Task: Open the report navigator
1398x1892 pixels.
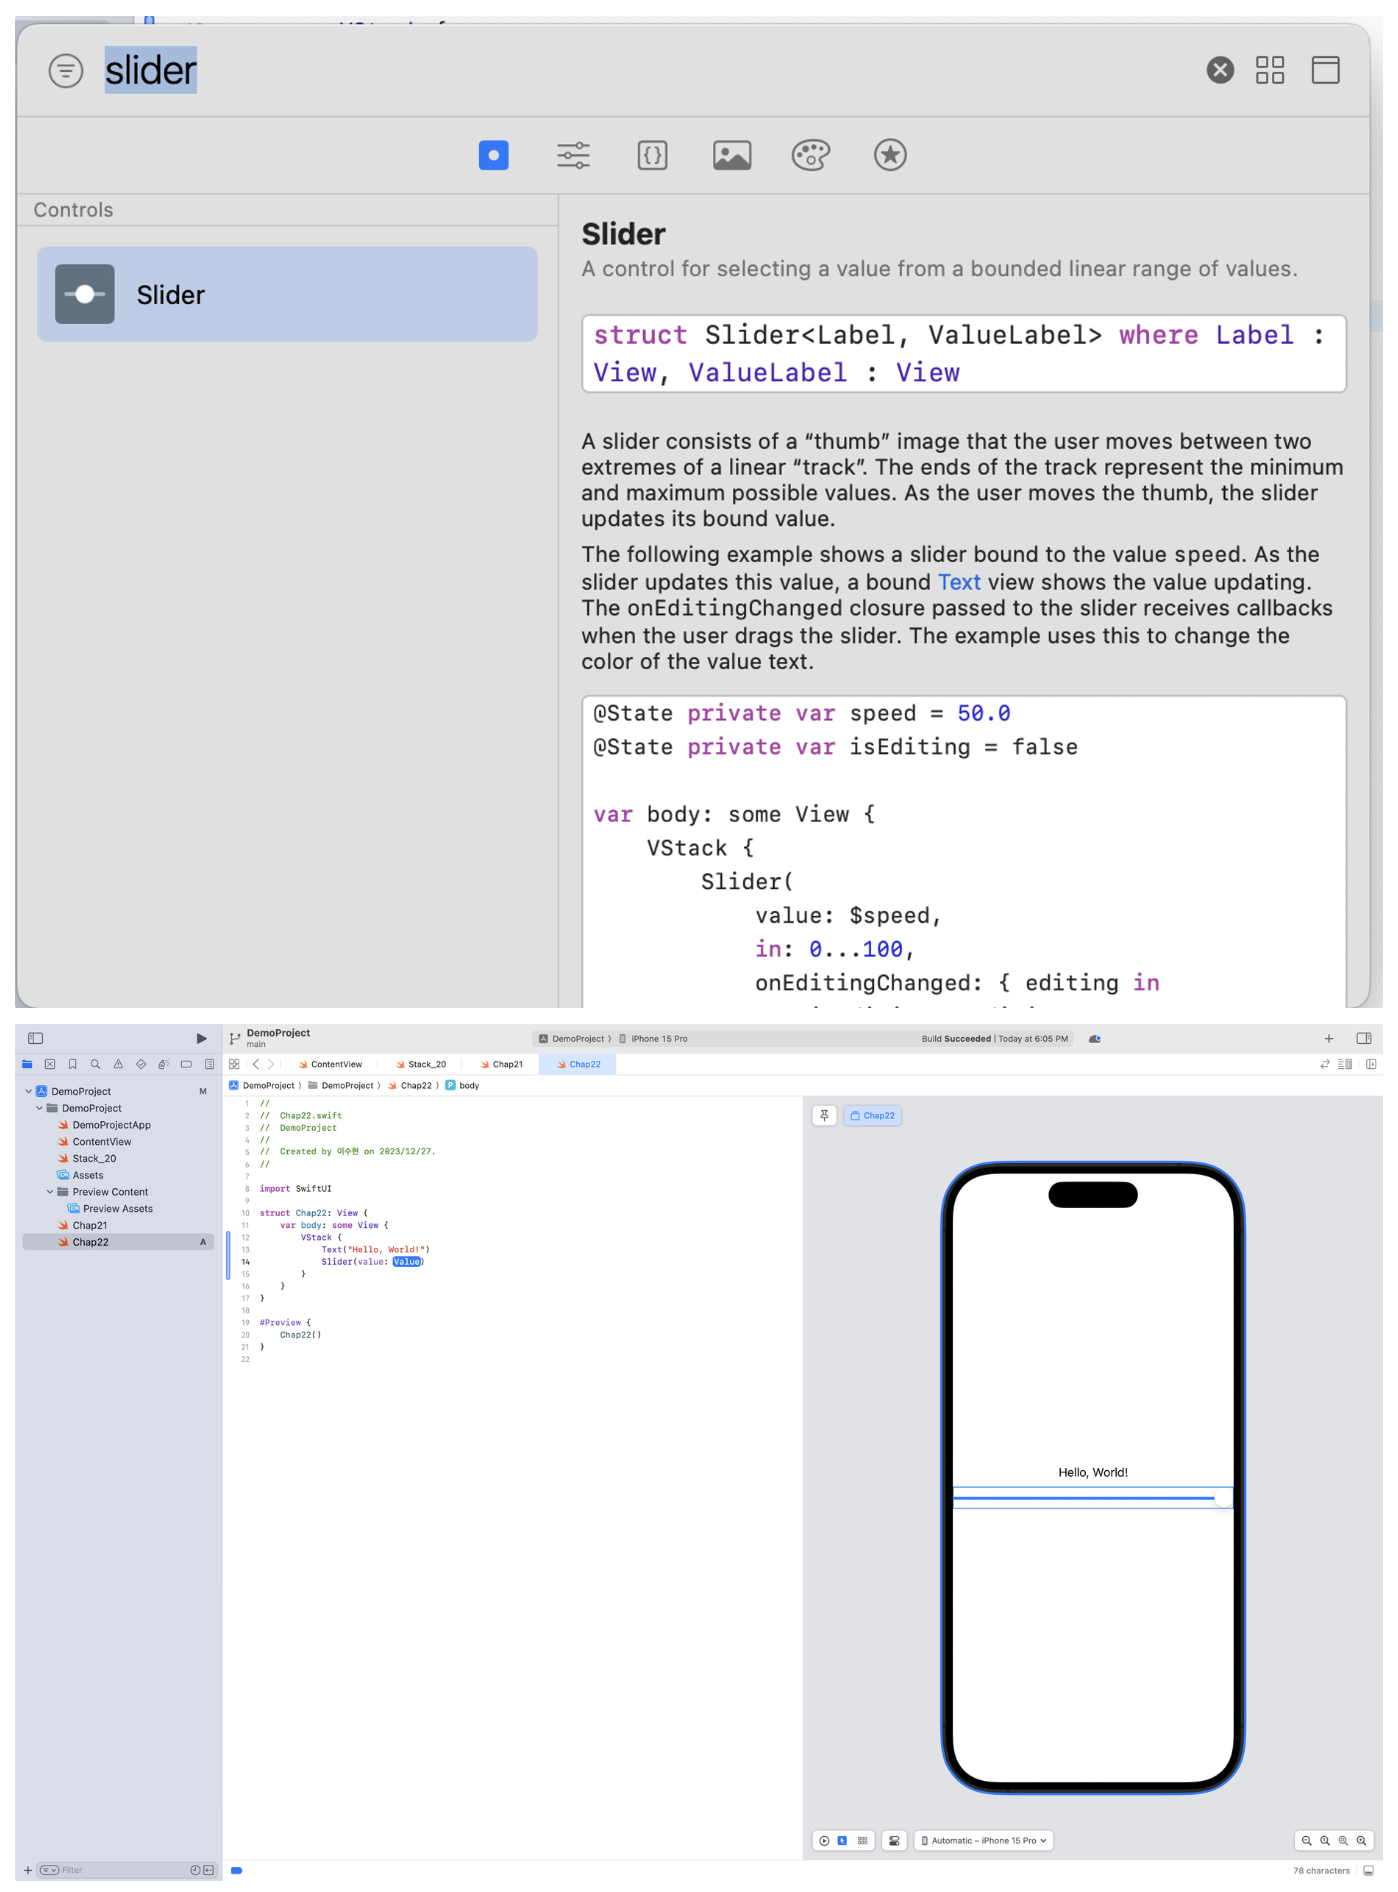Action: 209,1064
